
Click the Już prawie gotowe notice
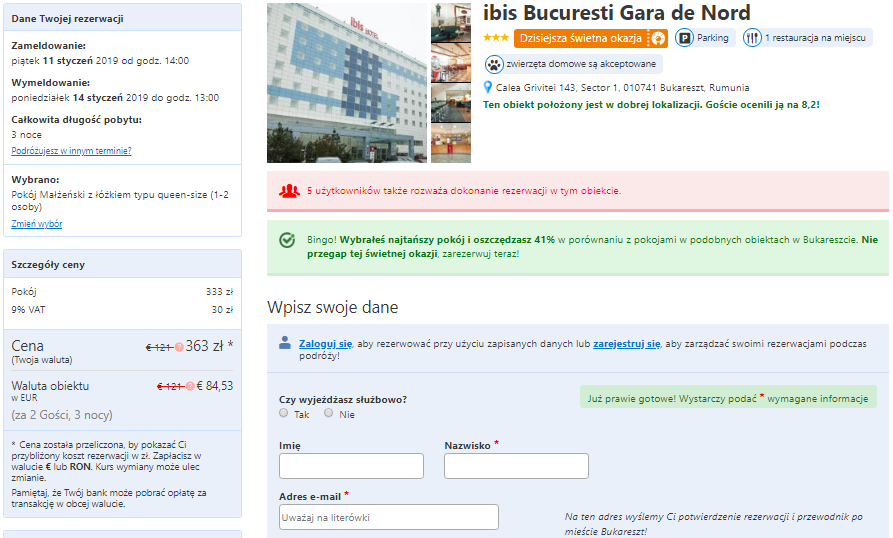point(728,398)
